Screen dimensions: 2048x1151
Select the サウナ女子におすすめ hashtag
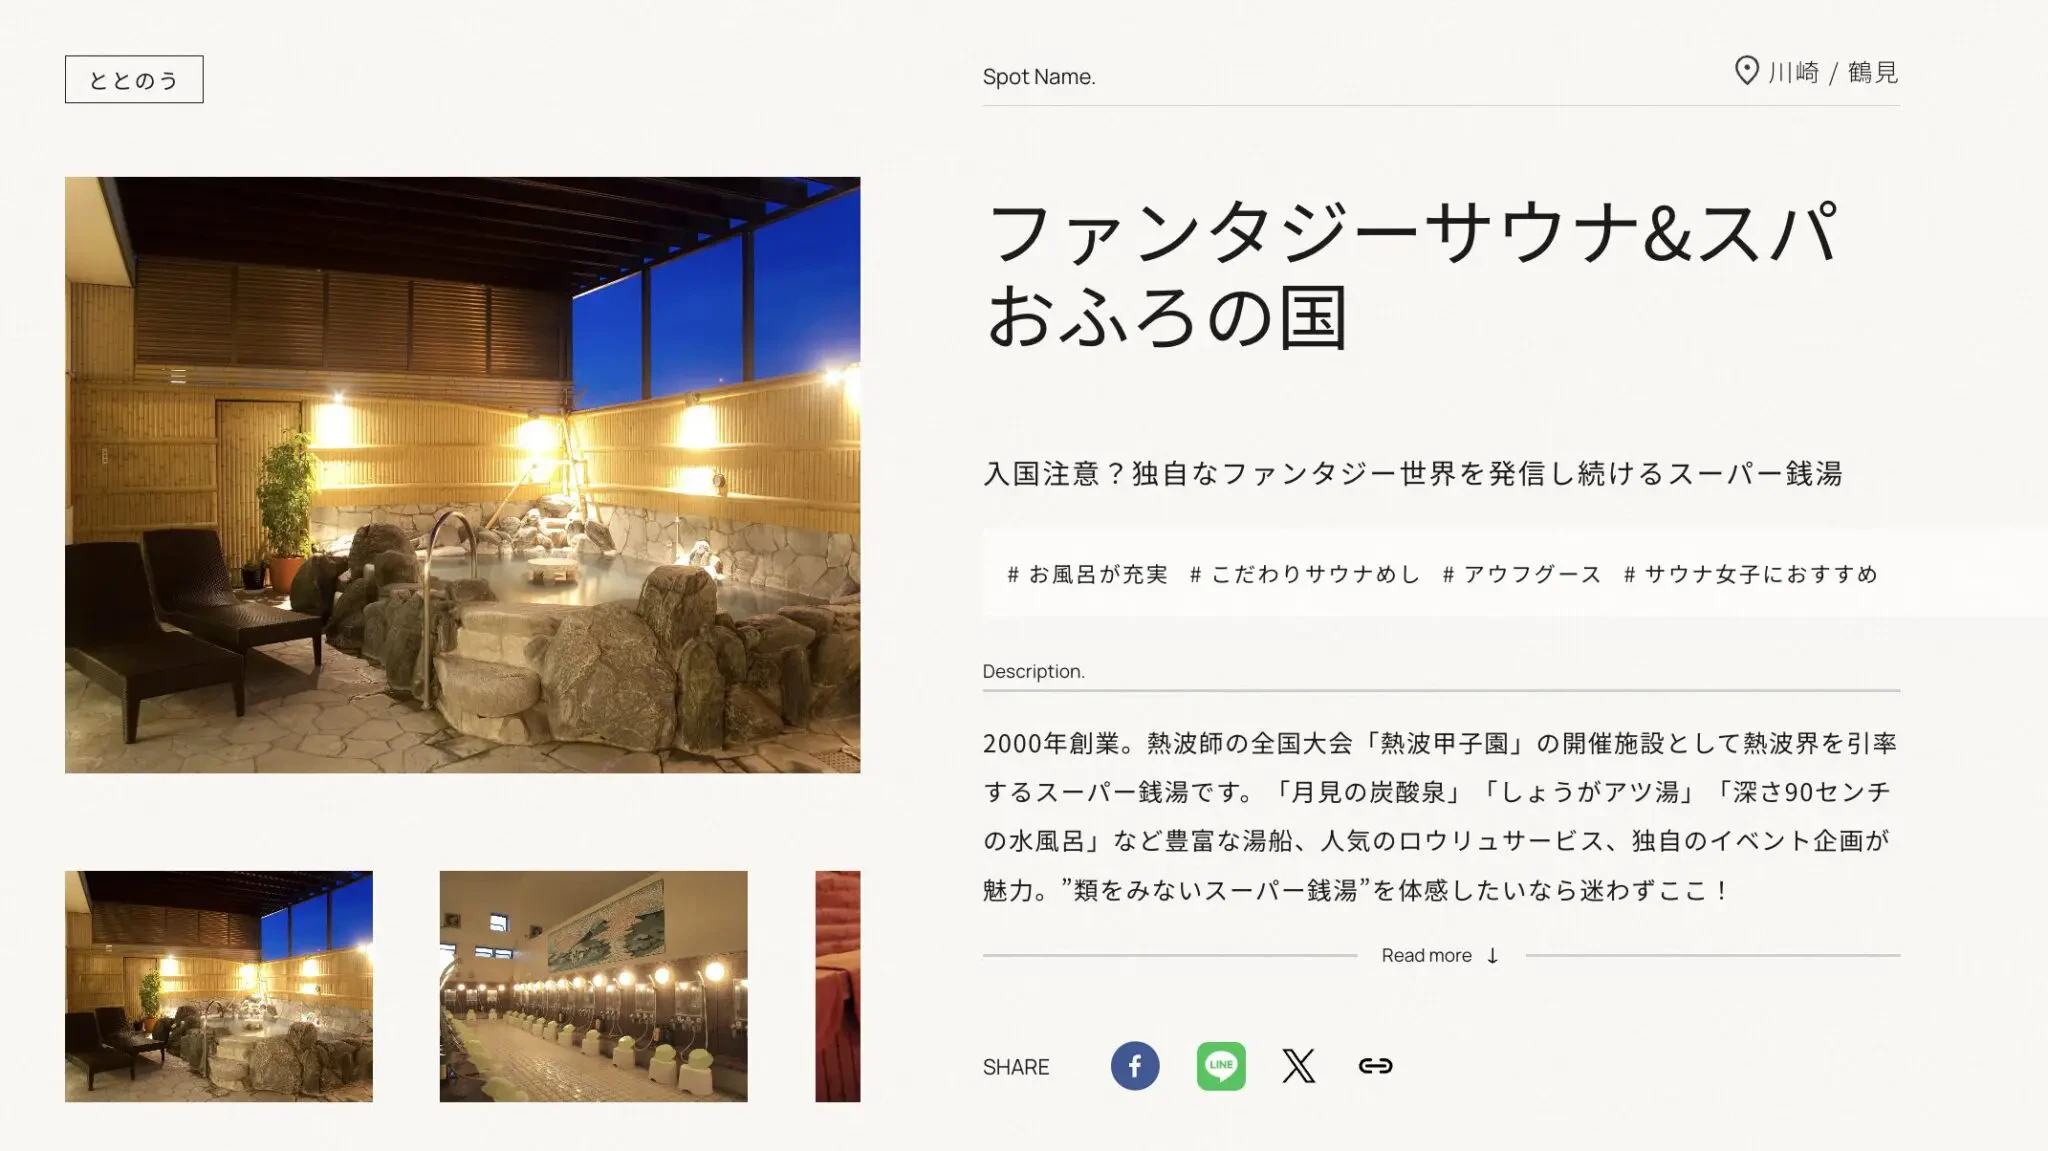click(x=1751, y=574)
